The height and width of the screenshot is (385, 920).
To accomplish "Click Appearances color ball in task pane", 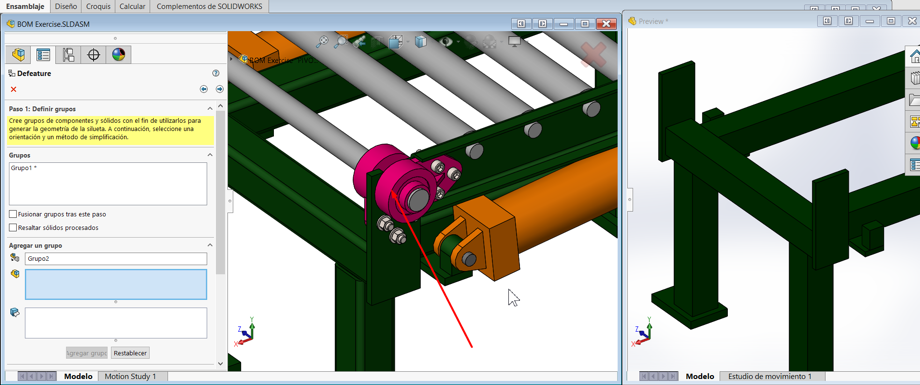I will pyautogui.click(x=914, y=143).
